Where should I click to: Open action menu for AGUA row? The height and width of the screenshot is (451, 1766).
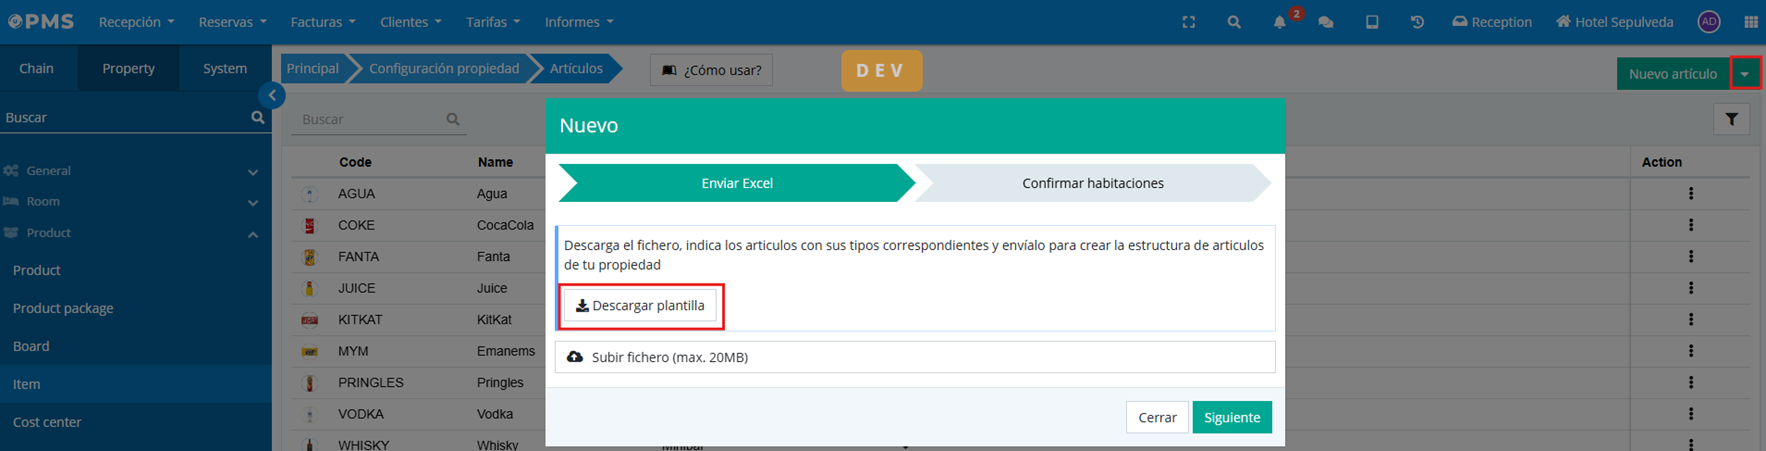pyautogui.click(x=1690, y=194)
